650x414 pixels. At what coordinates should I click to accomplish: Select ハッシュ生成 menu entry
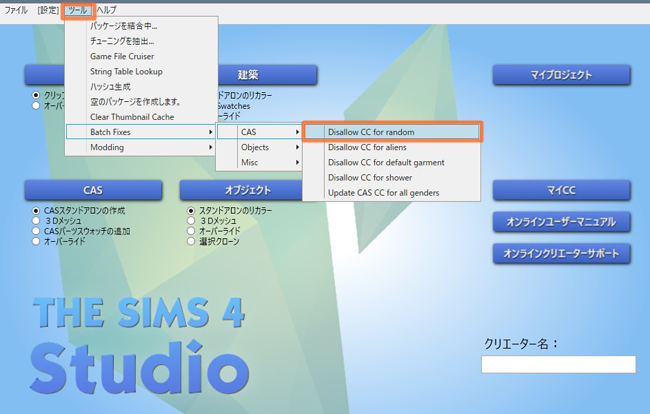click(x=141, y=87)
